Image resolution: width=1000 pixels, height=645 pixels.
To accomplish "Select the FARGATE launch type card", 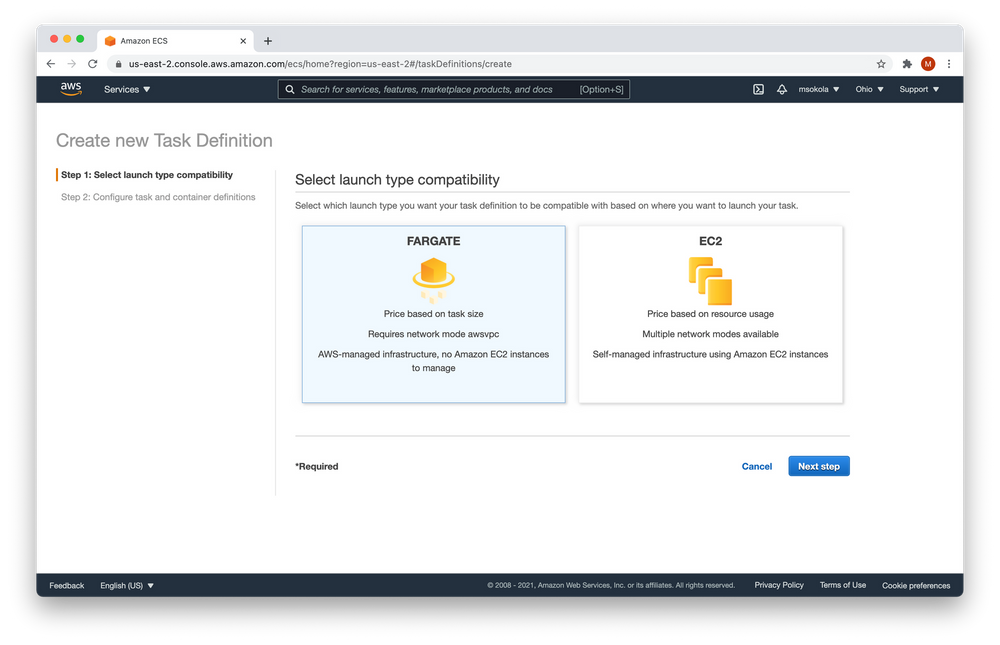I will 433,314.
